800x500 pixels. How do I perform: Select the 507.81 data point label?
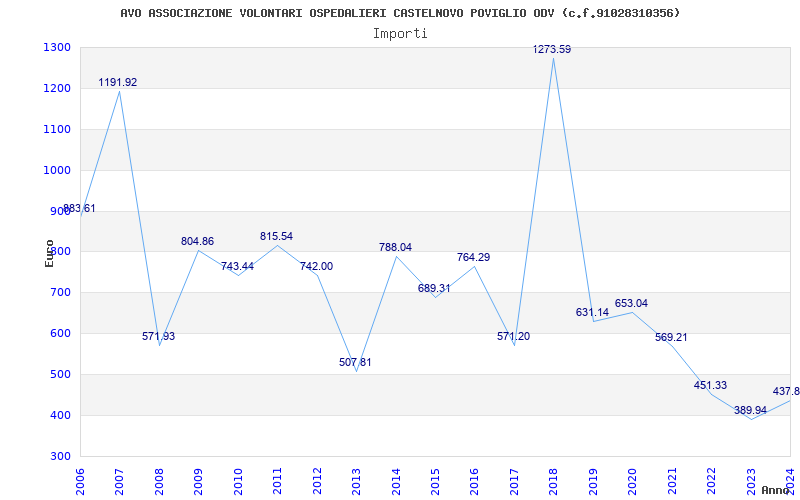pos(355,362)
